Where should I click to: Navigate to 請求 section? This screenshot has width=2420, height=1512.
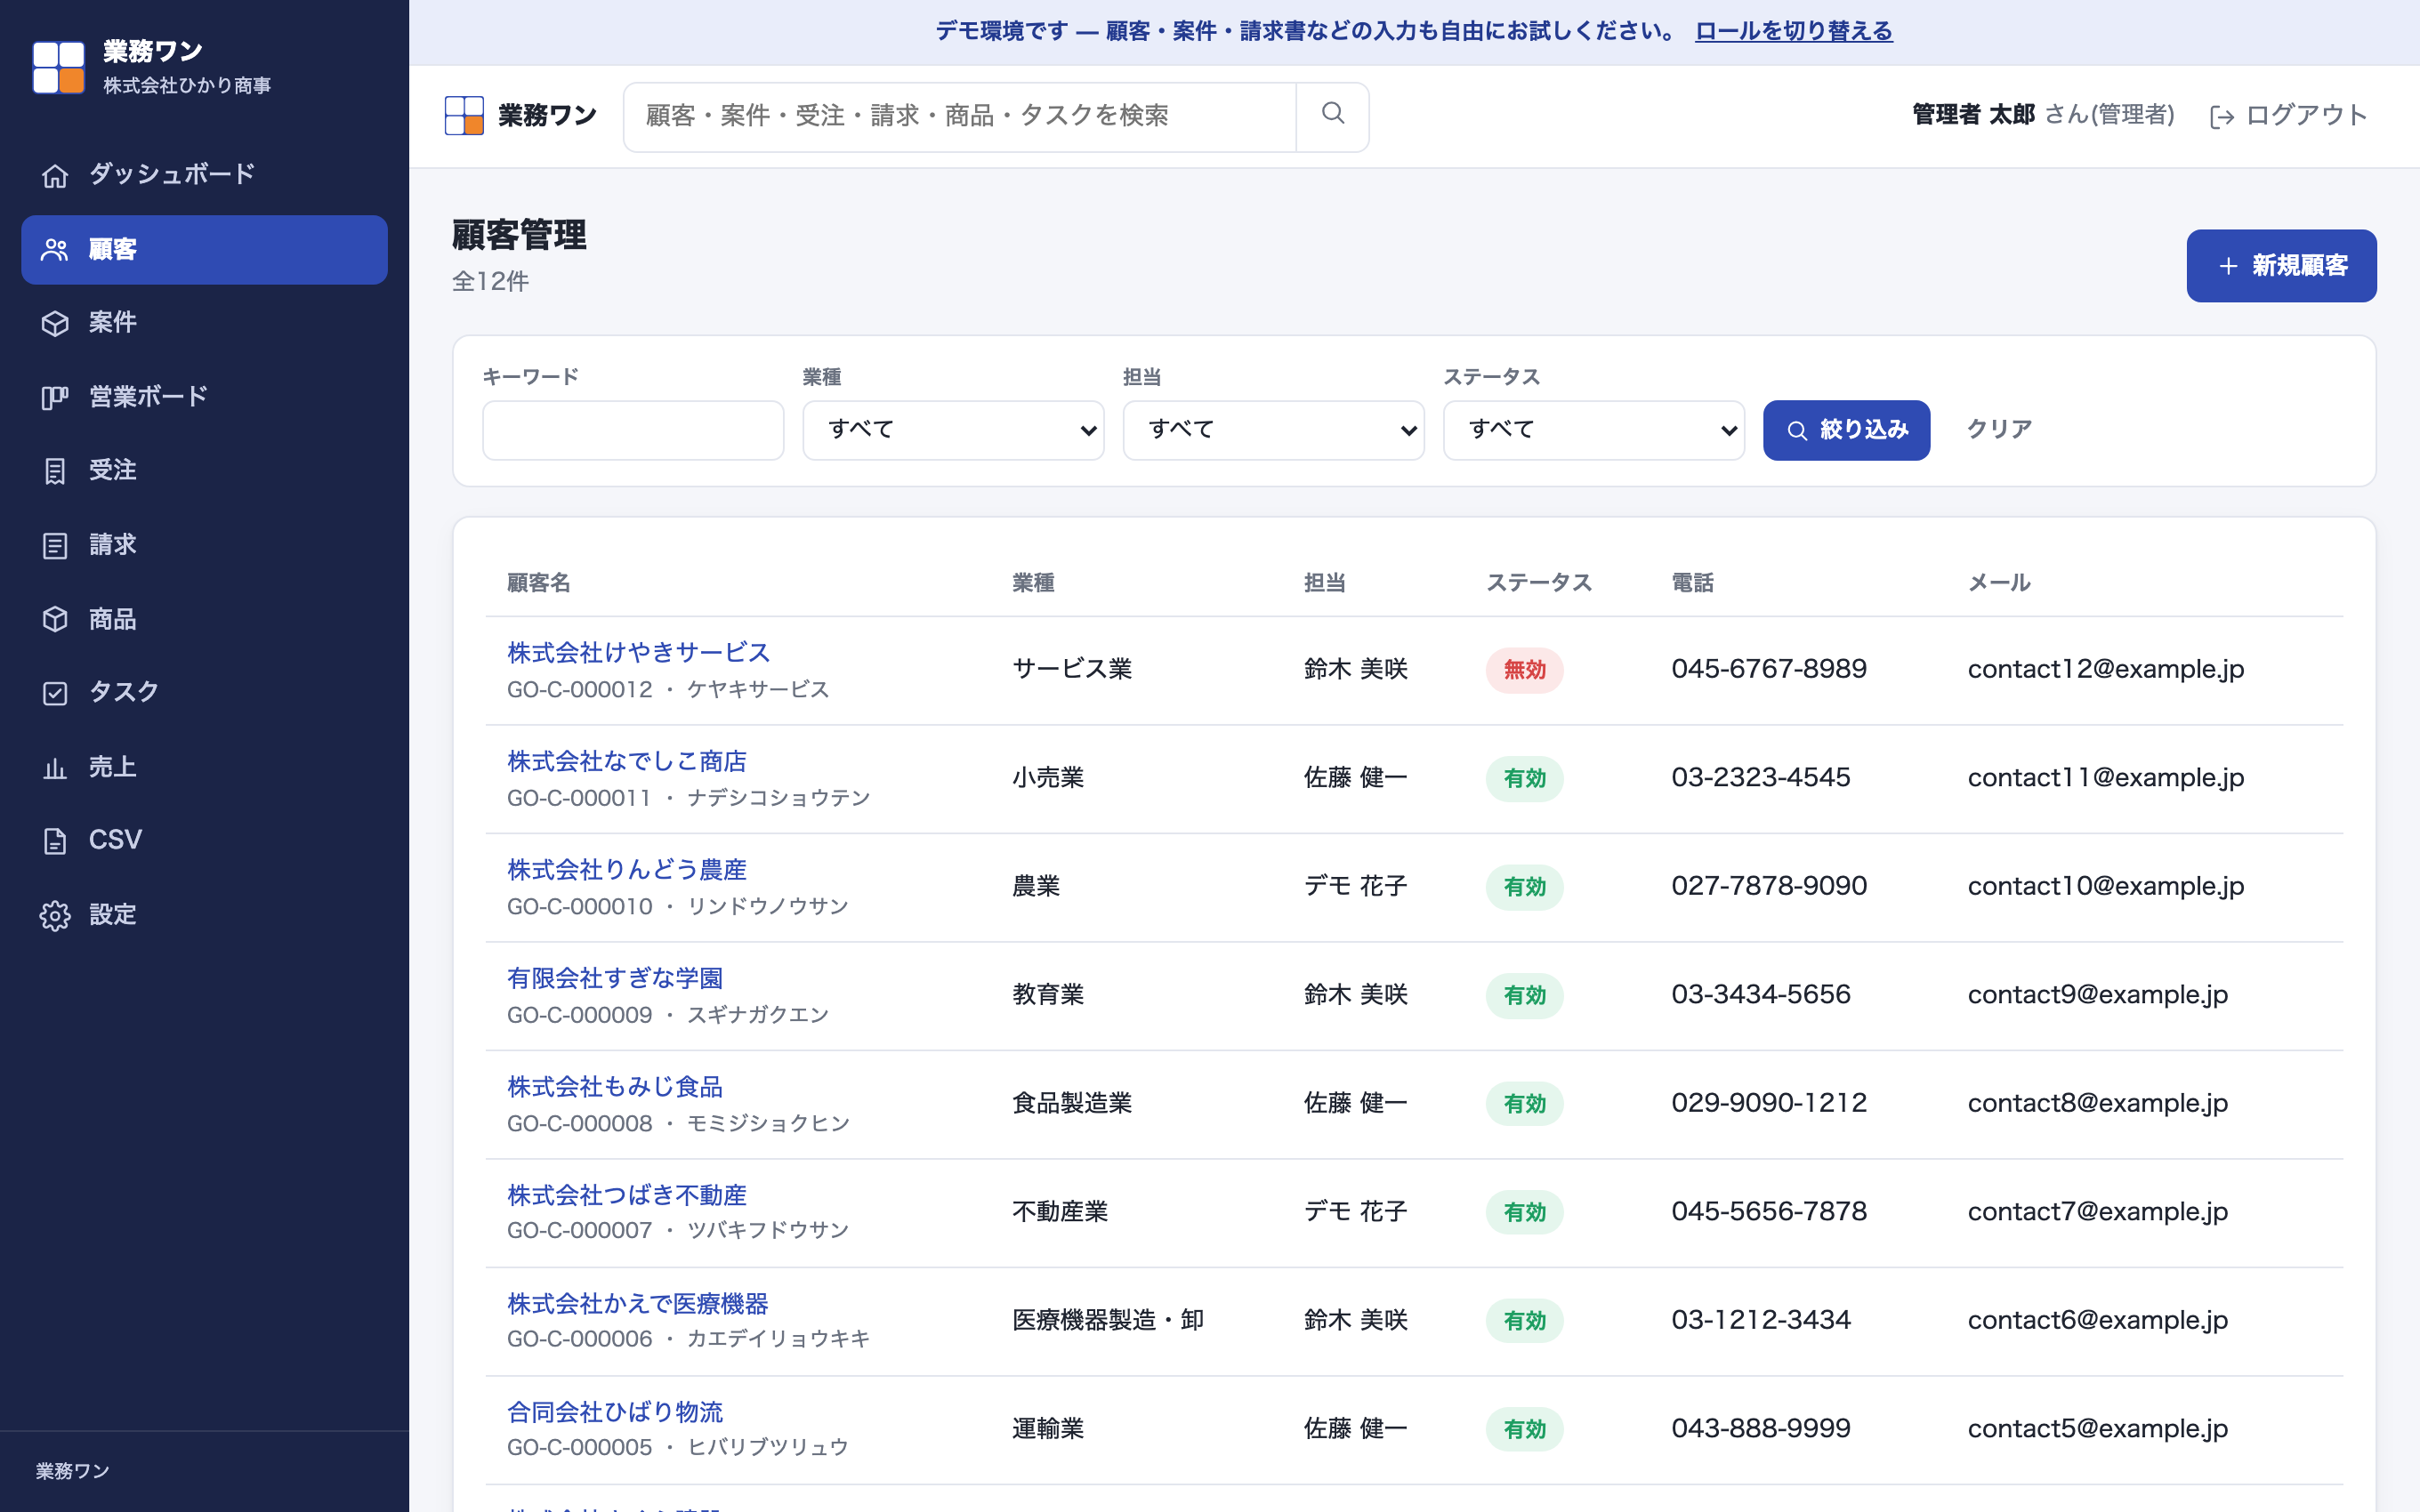coord(204,545)
